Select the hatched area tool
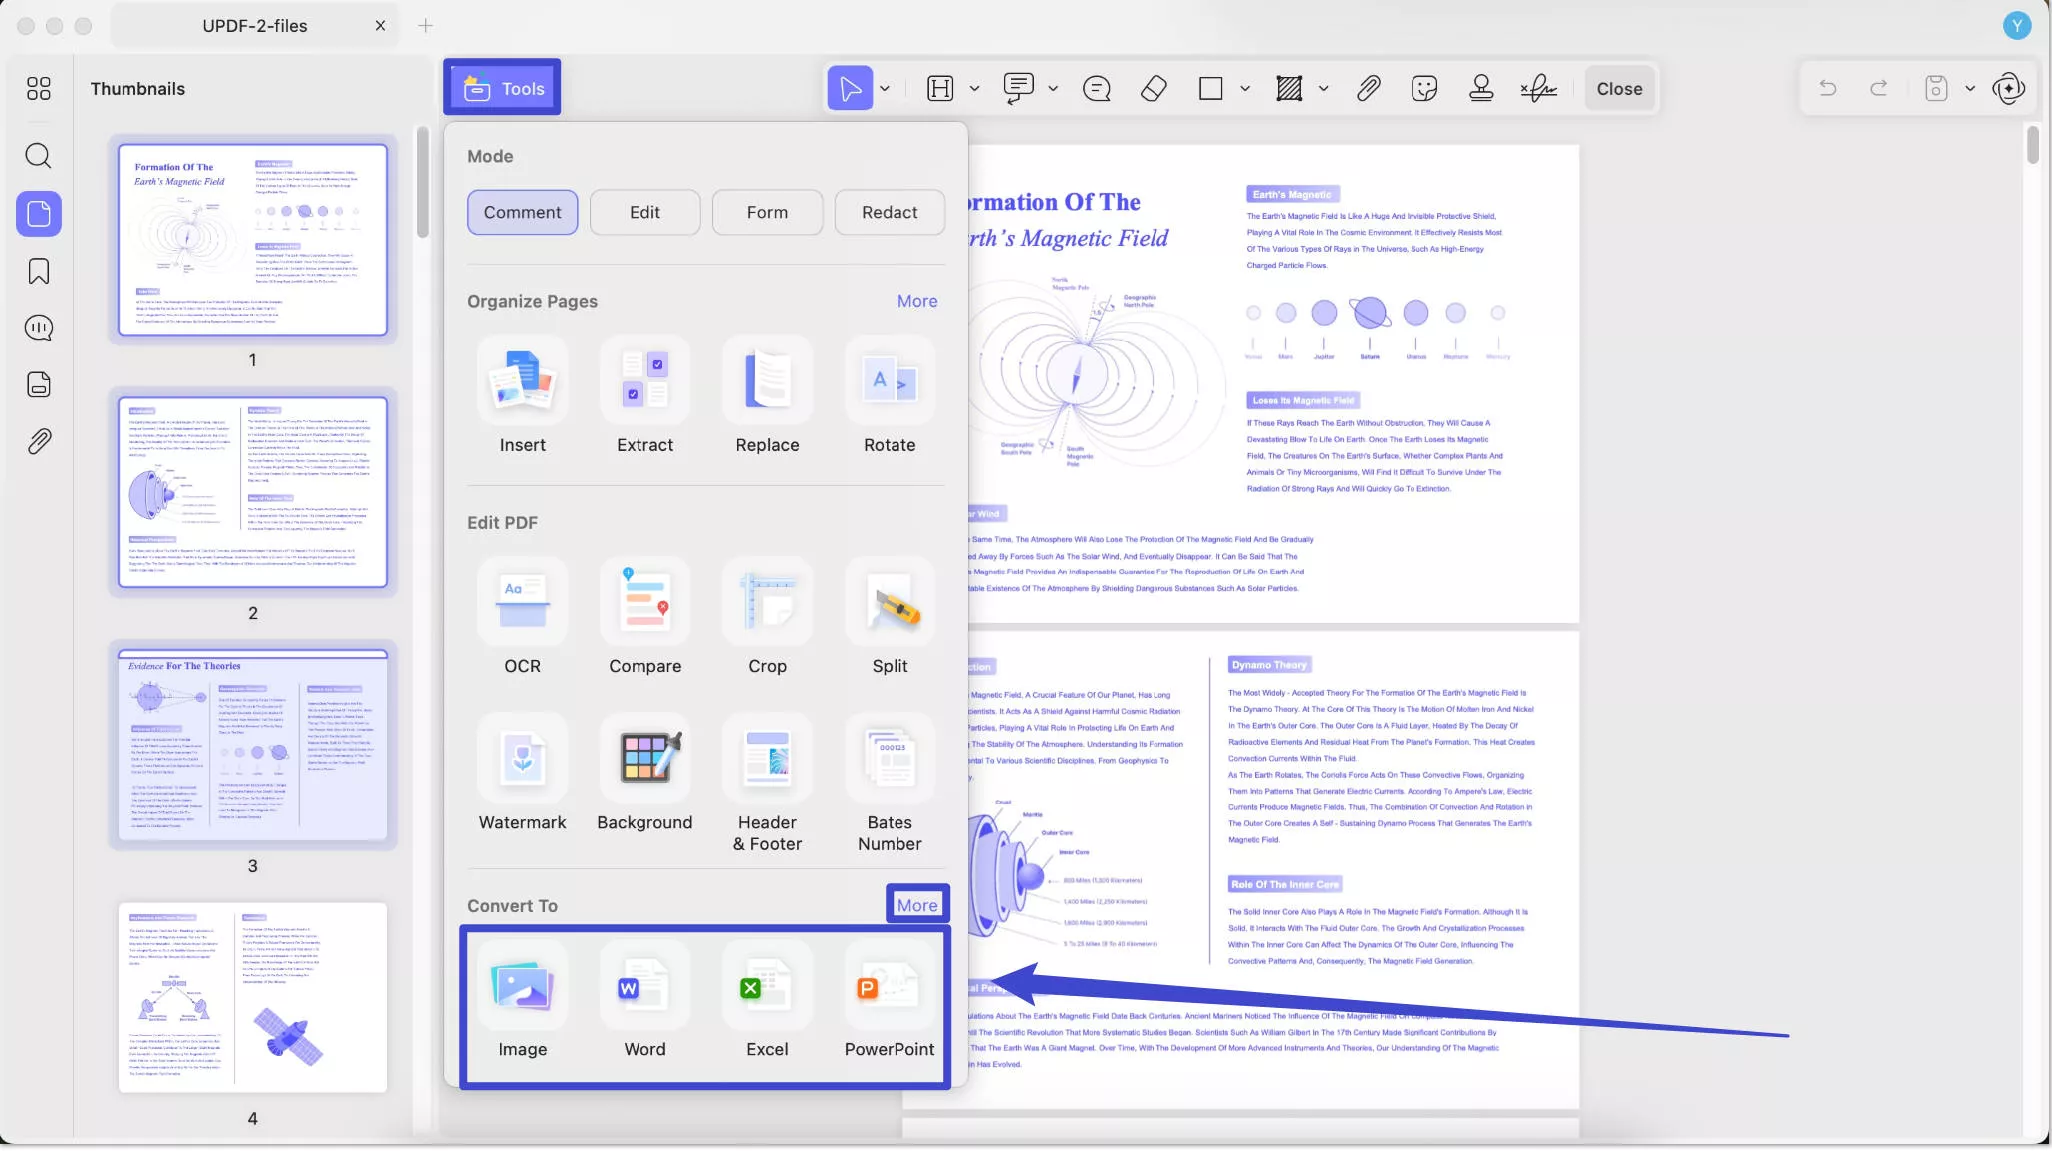 coord(1289,88)
